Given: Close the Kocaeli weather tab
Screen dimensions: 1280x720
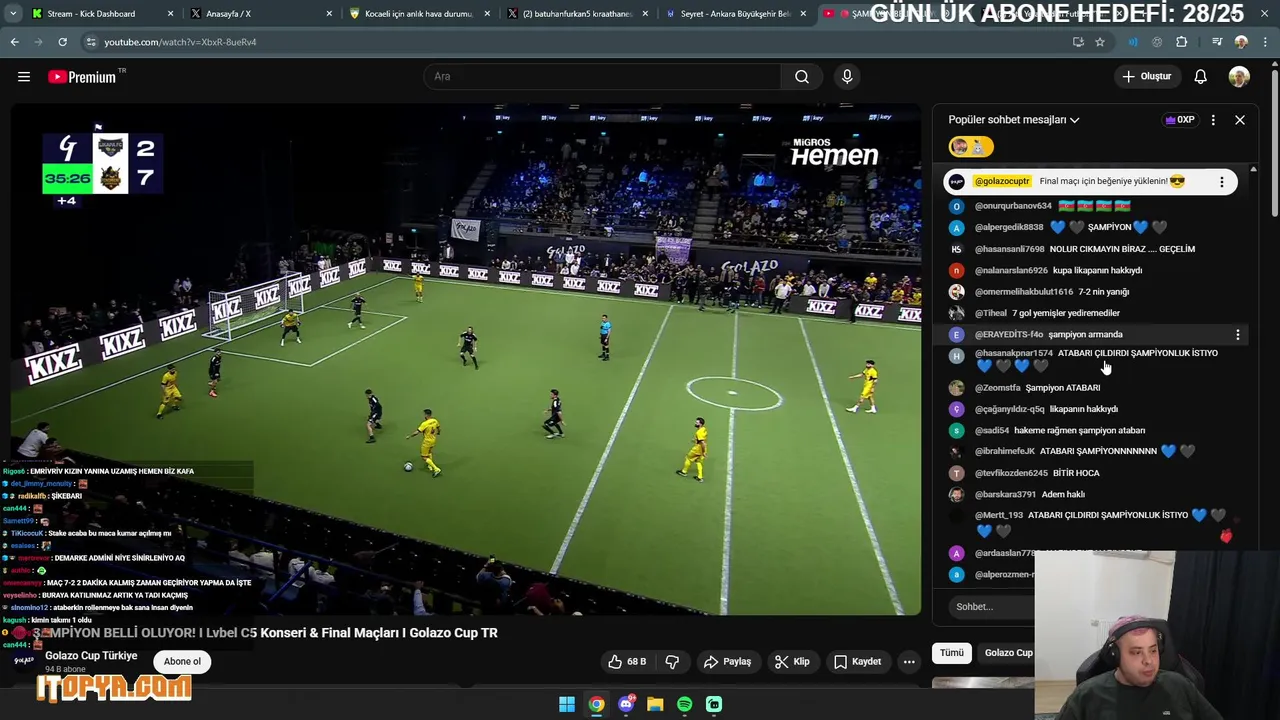Looking at the screenshot, I should (x=488, y=14).
